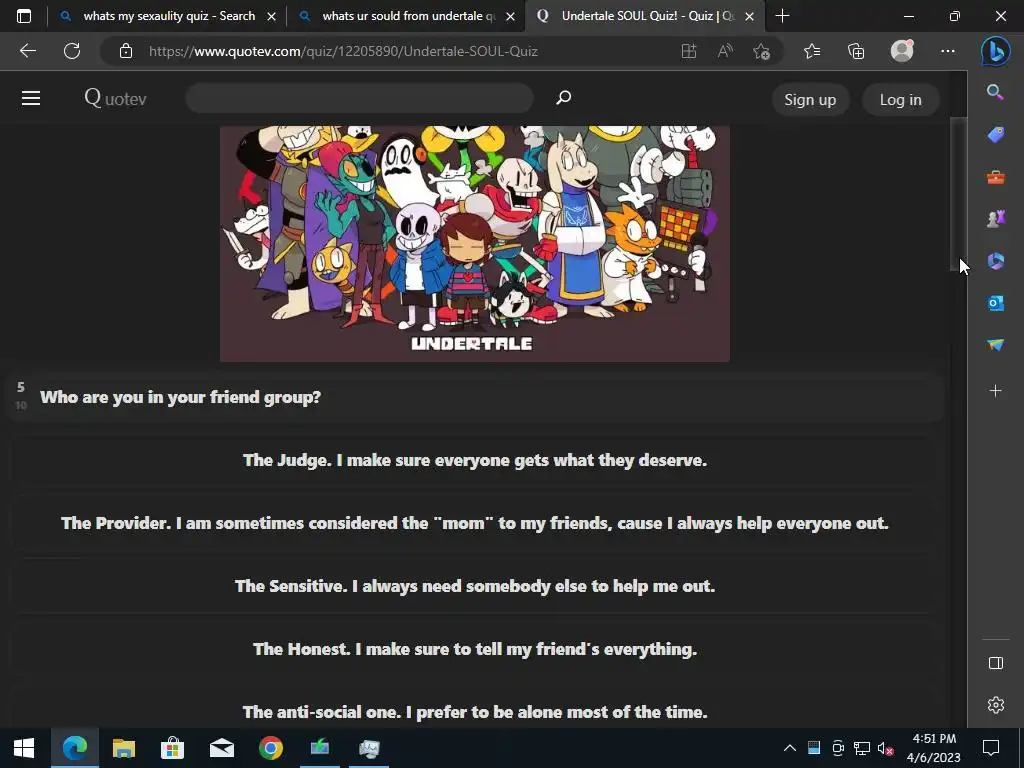The image size is (1024, 768).
Task: Open the Bing chat sidebar button
Action: pyautogui.click(x=995, y=51)
